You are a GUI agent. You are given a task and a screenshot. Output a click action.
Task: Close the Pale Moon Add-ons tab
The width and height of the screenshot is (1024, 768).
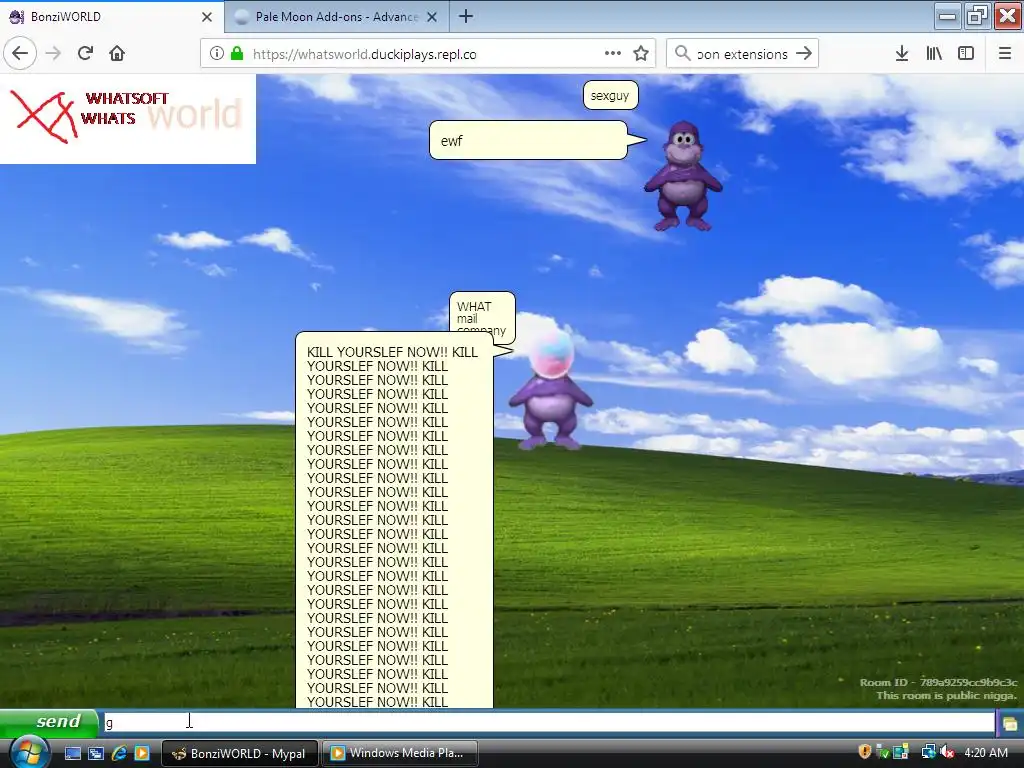click(432, 17)
